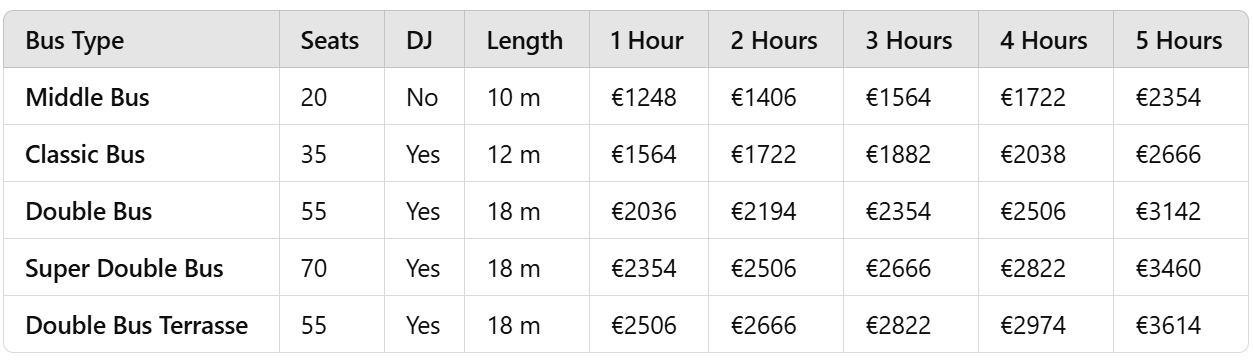Click the €3614 price cell
The height and width of the screenshot is (362, 1253).
click(x=1168, y=326)
